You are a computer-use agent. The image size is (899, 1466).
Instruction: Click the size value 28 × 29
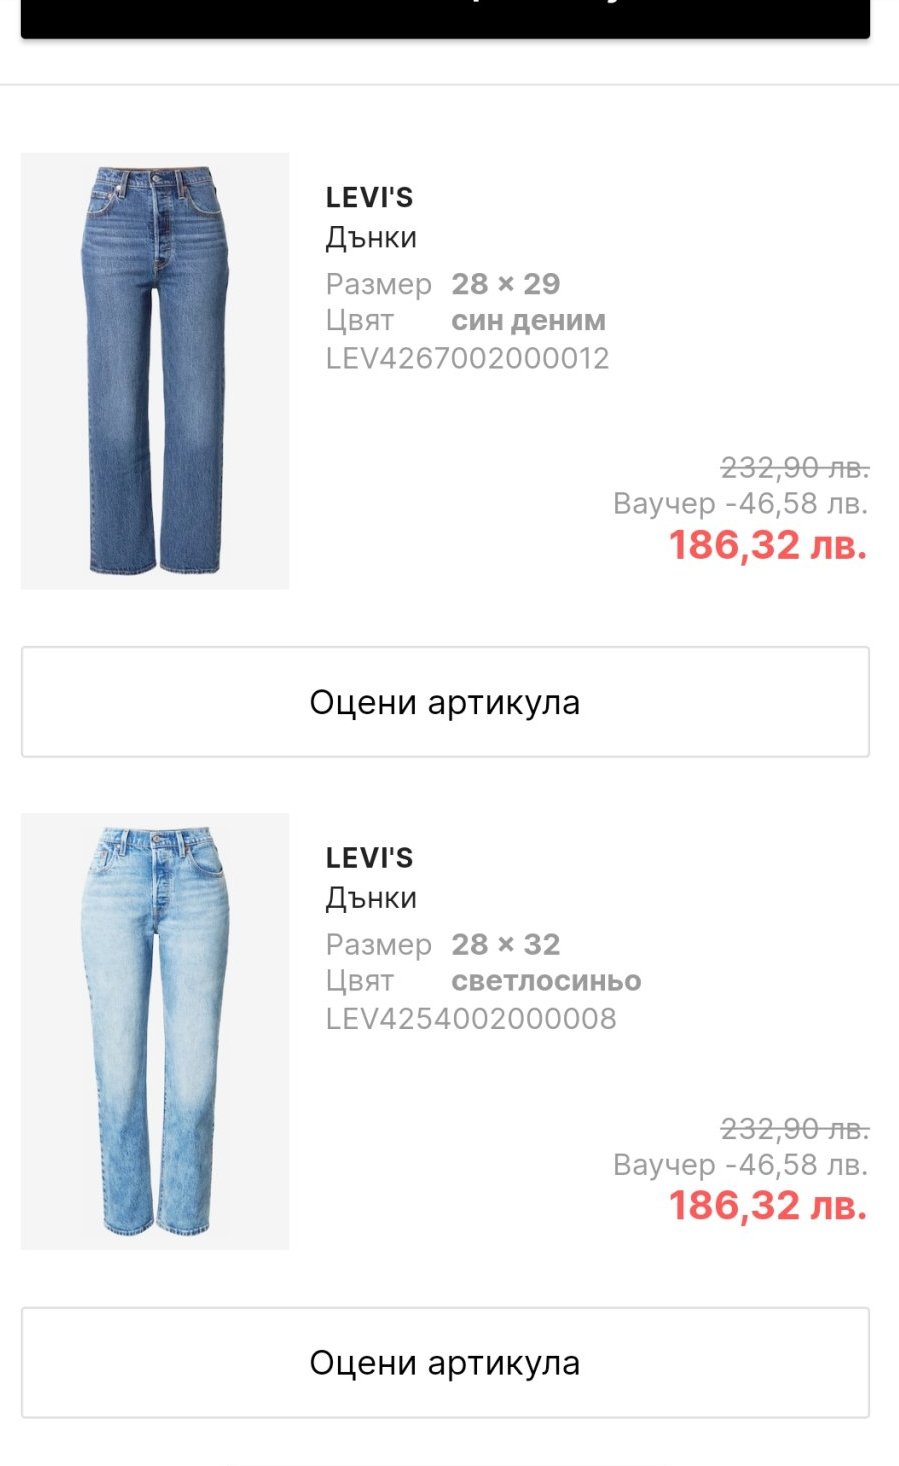tap(505, 284)
